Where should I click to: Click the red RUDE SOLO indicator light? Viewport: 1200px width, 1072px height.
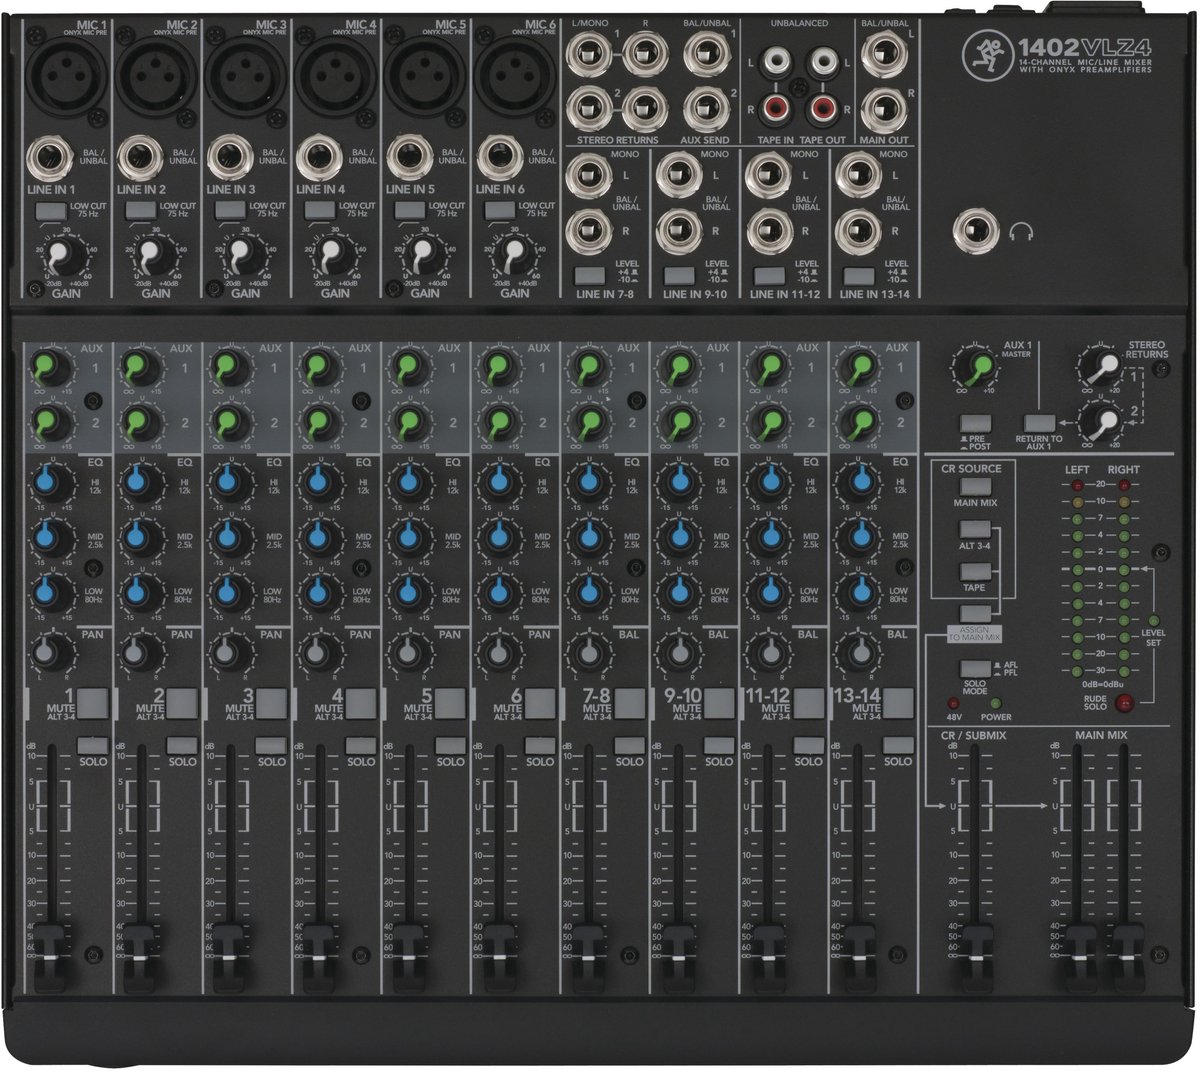[1126, 702]
